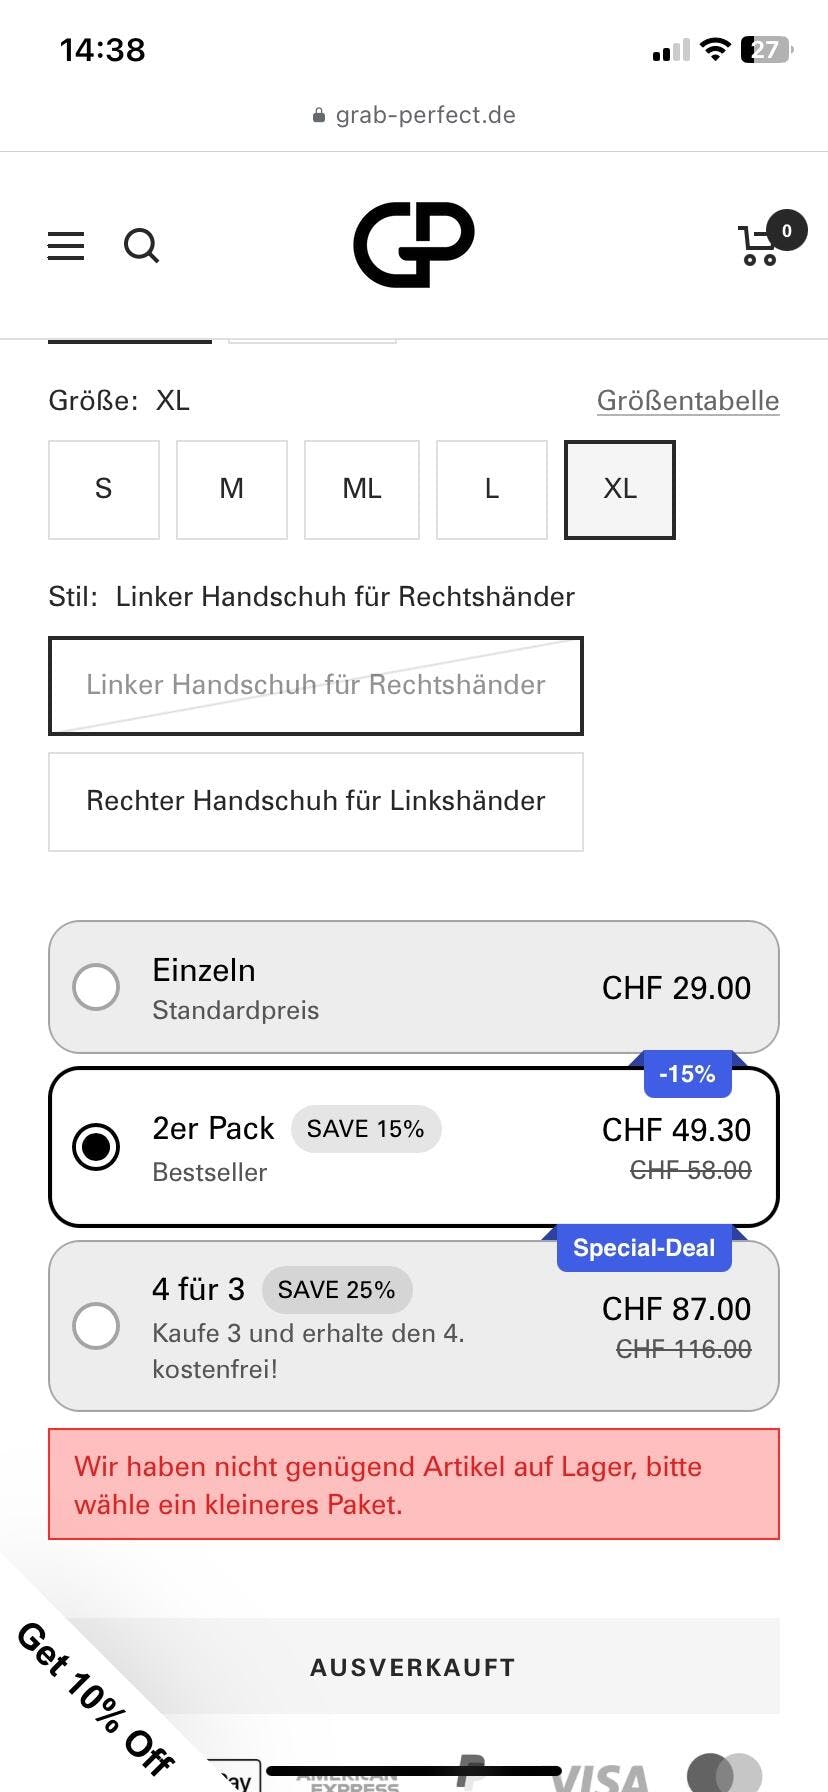Go to homepage via GP logo
This screenshot has height=1792, width=828.
[414, 245]
